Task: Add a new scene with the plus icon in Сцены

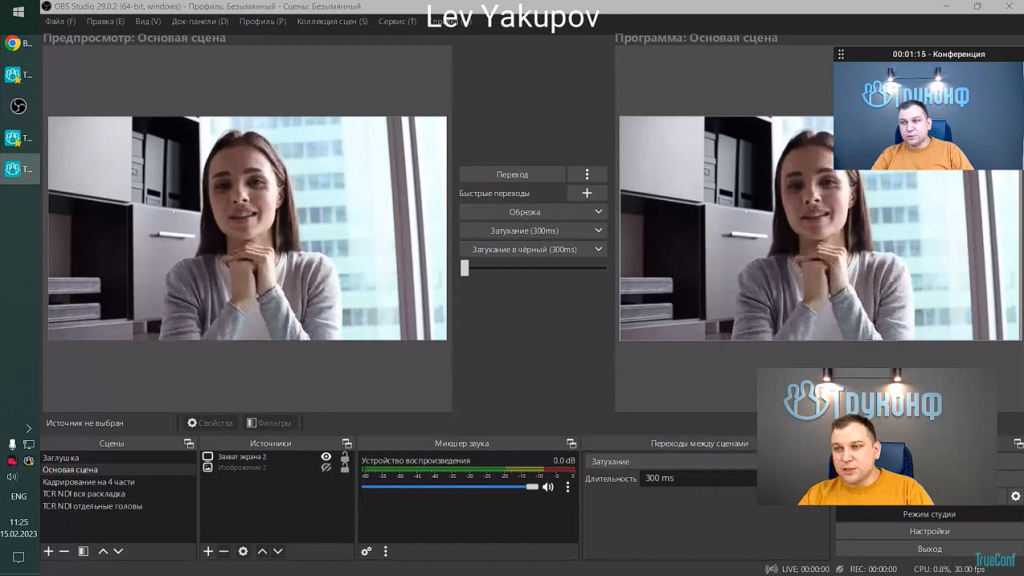Action: [48, 551]
